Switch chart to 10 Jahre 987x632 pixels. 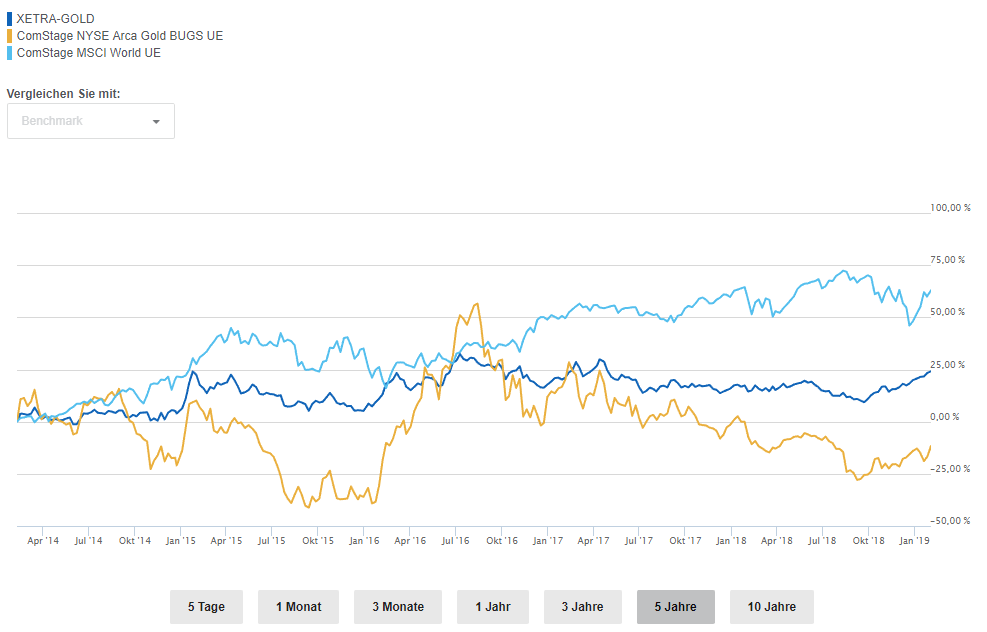[771, 607]
